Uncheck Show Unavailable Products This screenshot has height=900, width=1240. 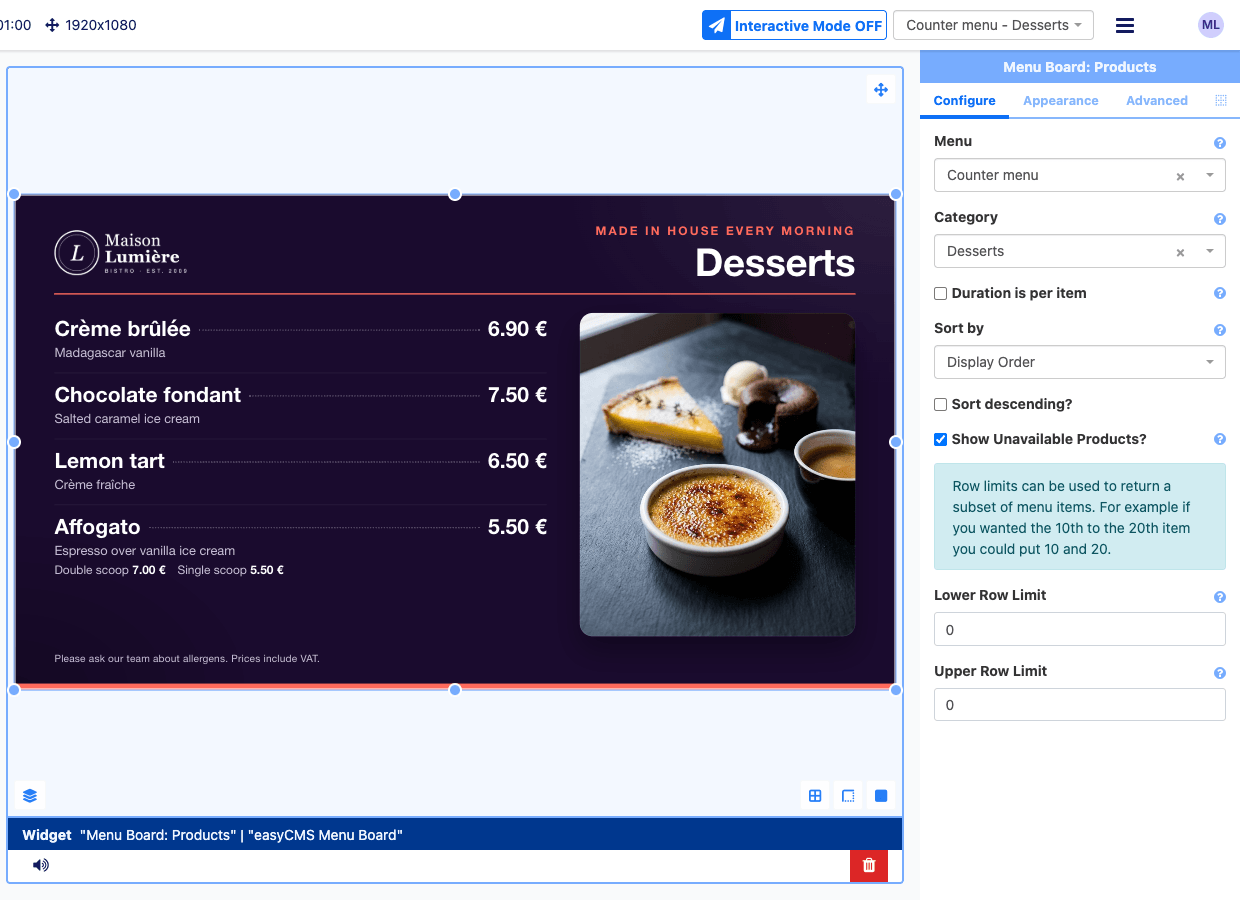click(940, 439)
